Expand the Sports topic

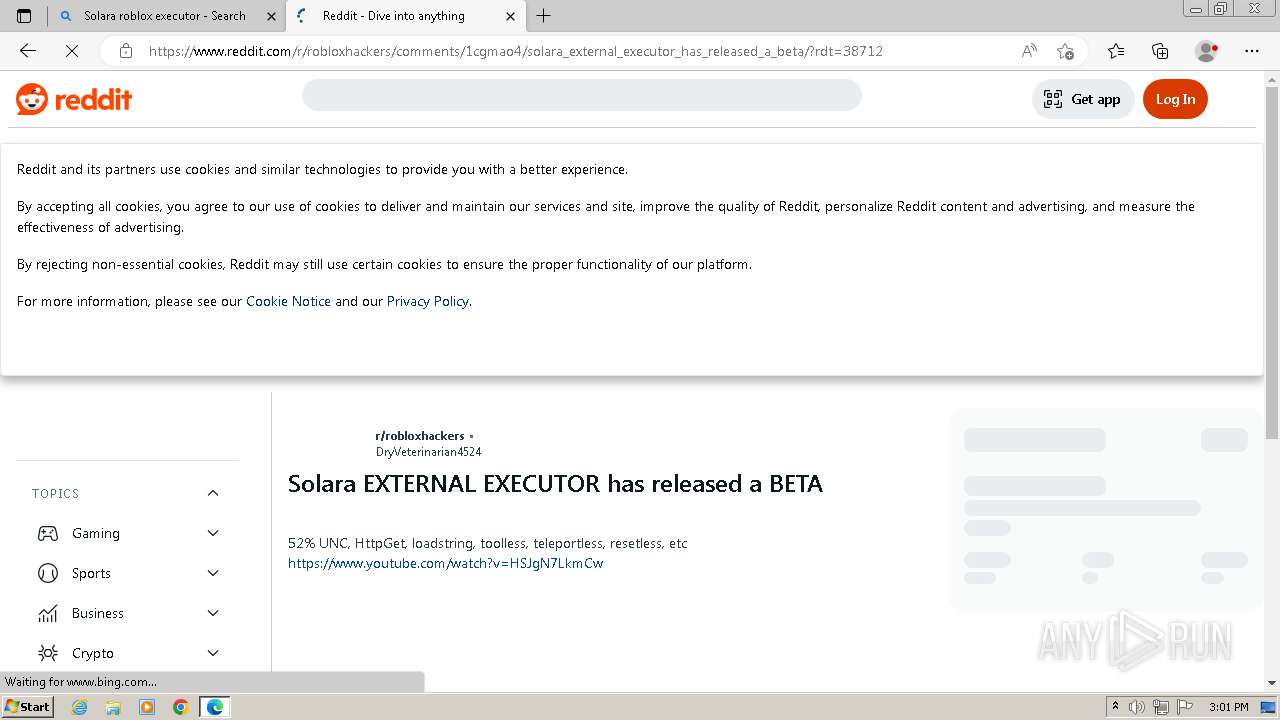tap(213, 573)
